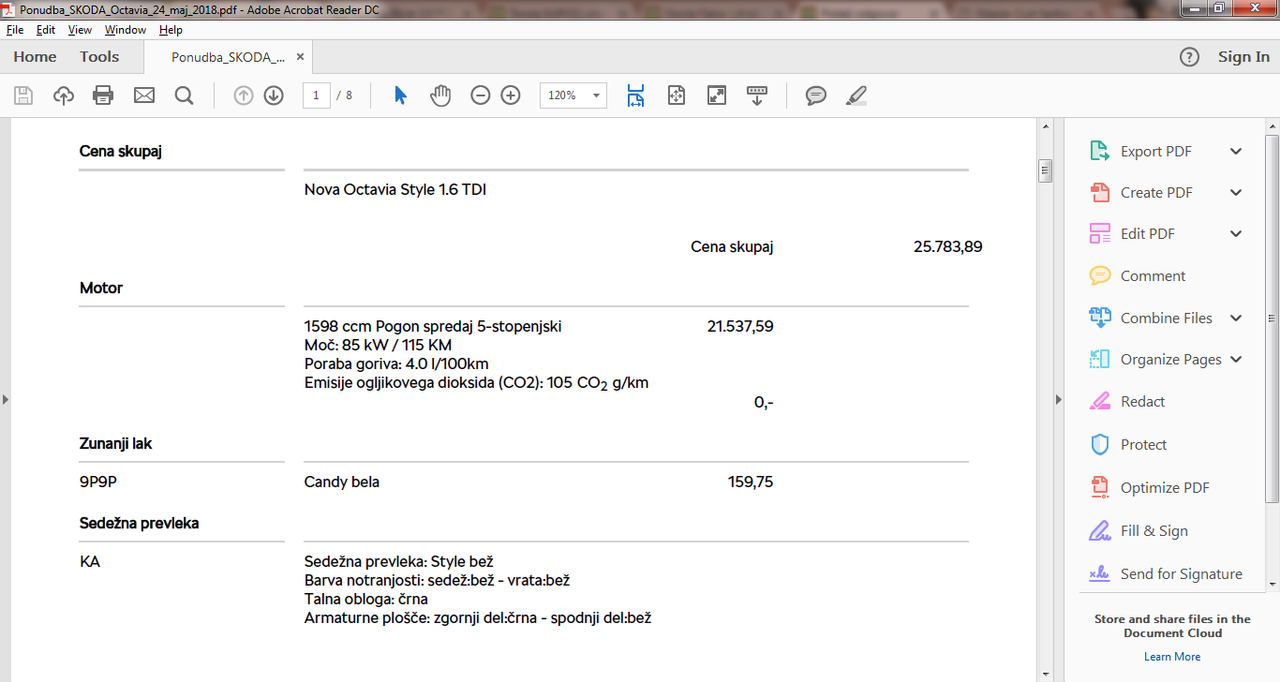Screen dimensions: 1280x682
Task: Click the paint code 9P9P
Action: 99,482
